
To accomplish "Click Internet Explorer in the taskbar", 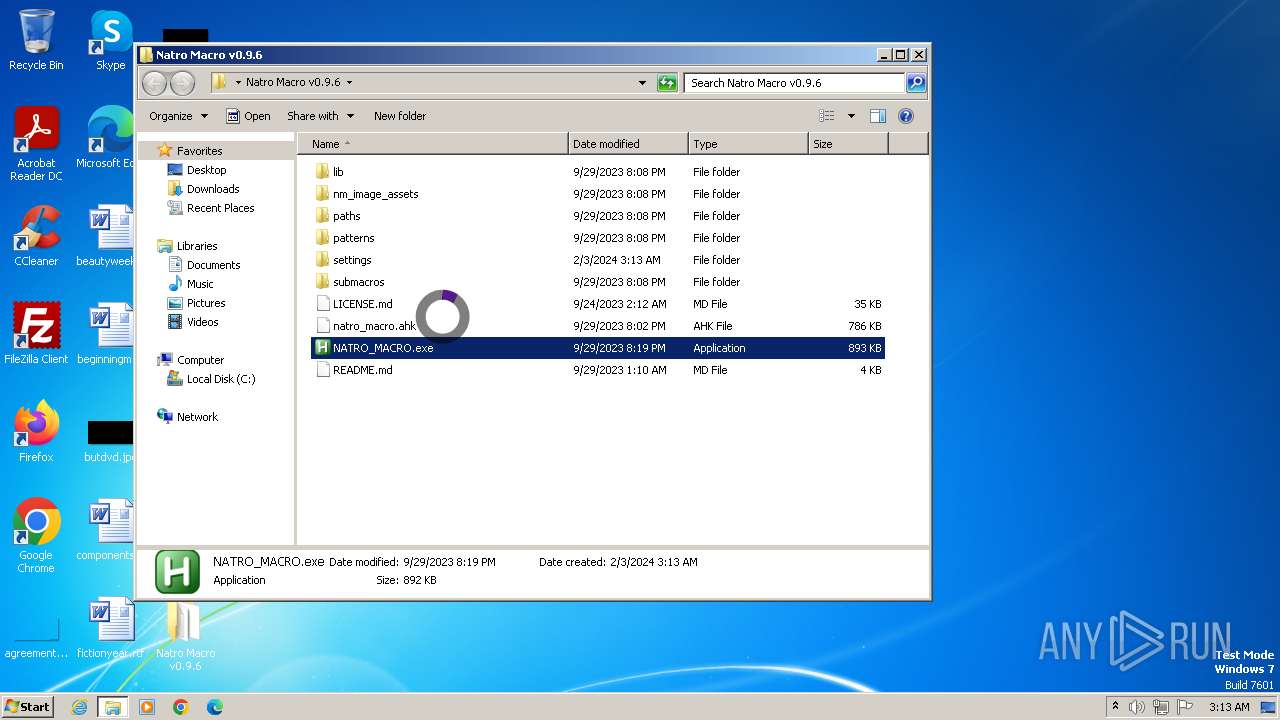I will point(80,707).
